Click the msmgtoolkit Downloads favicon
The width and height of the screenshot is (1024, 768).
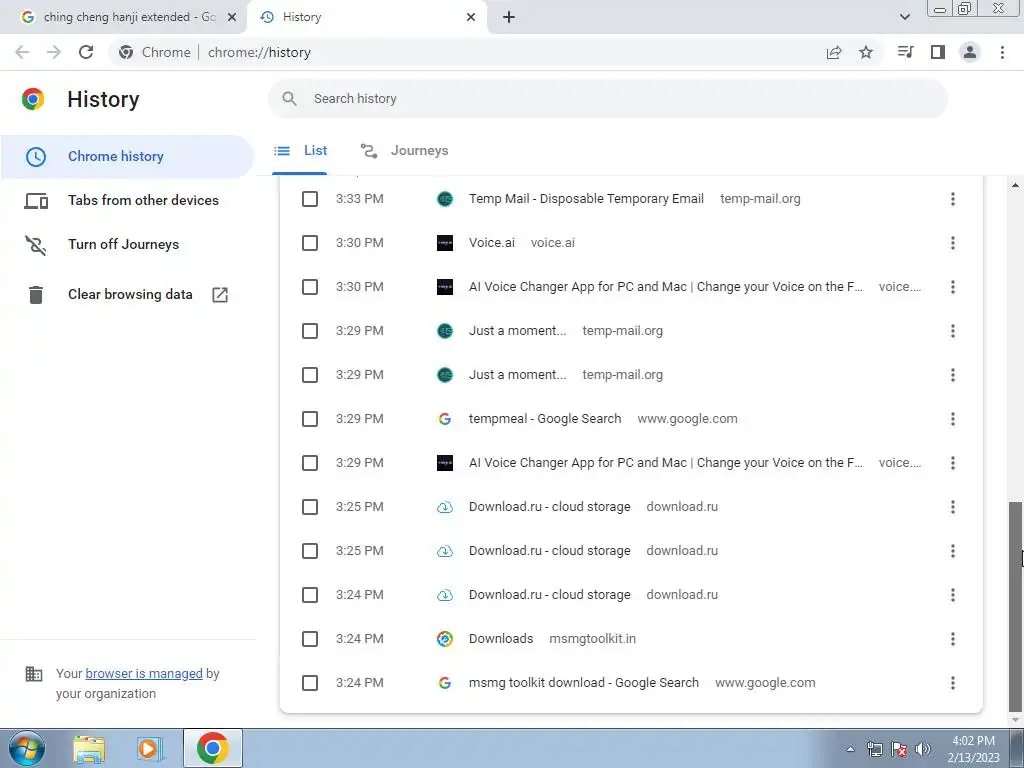[445, 639]
